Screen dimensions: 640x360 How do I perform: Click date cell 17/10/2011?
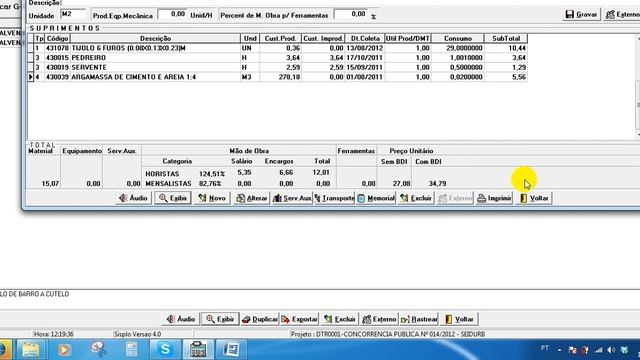364,58
